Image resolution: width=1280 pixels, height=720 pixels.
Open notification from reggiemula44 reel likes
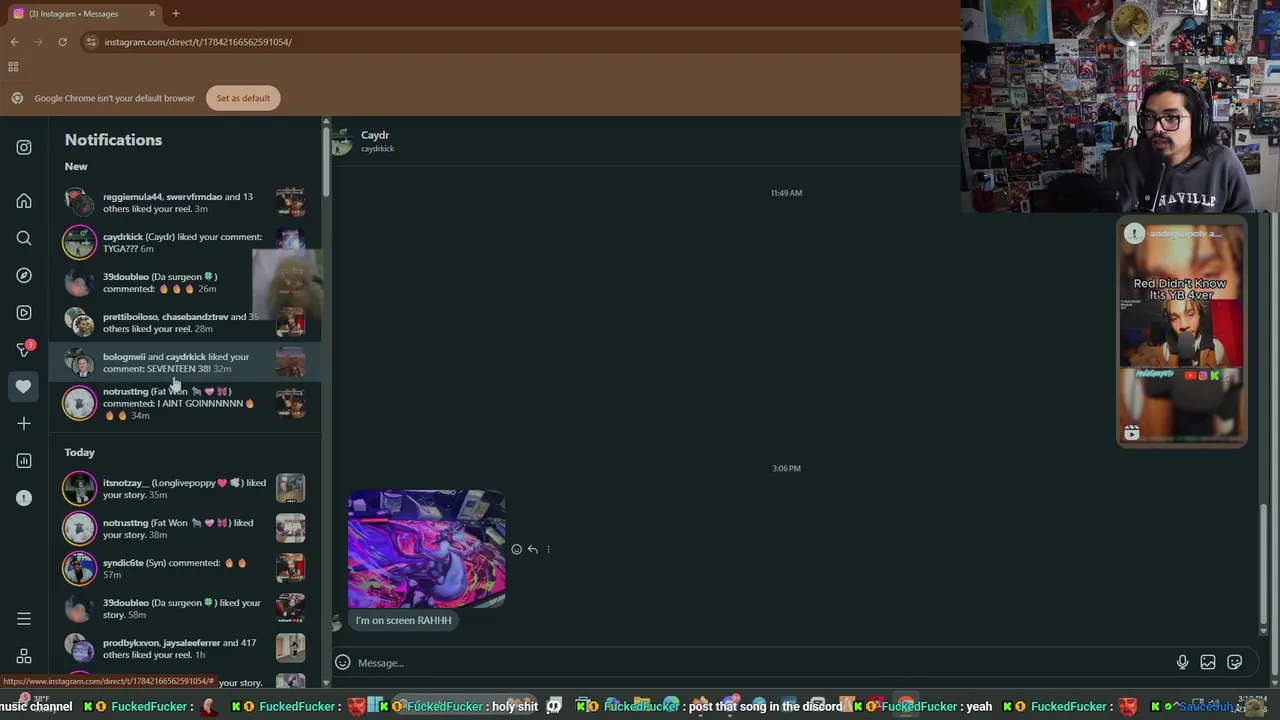[x=185, y=202]
